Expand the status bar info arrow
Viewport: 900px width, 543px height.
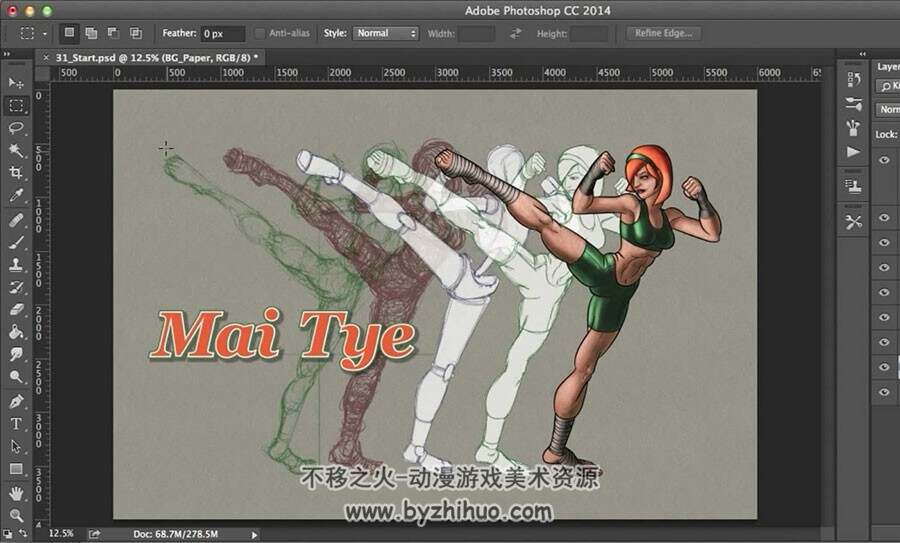pyautogui.click(x=254, y=534)
